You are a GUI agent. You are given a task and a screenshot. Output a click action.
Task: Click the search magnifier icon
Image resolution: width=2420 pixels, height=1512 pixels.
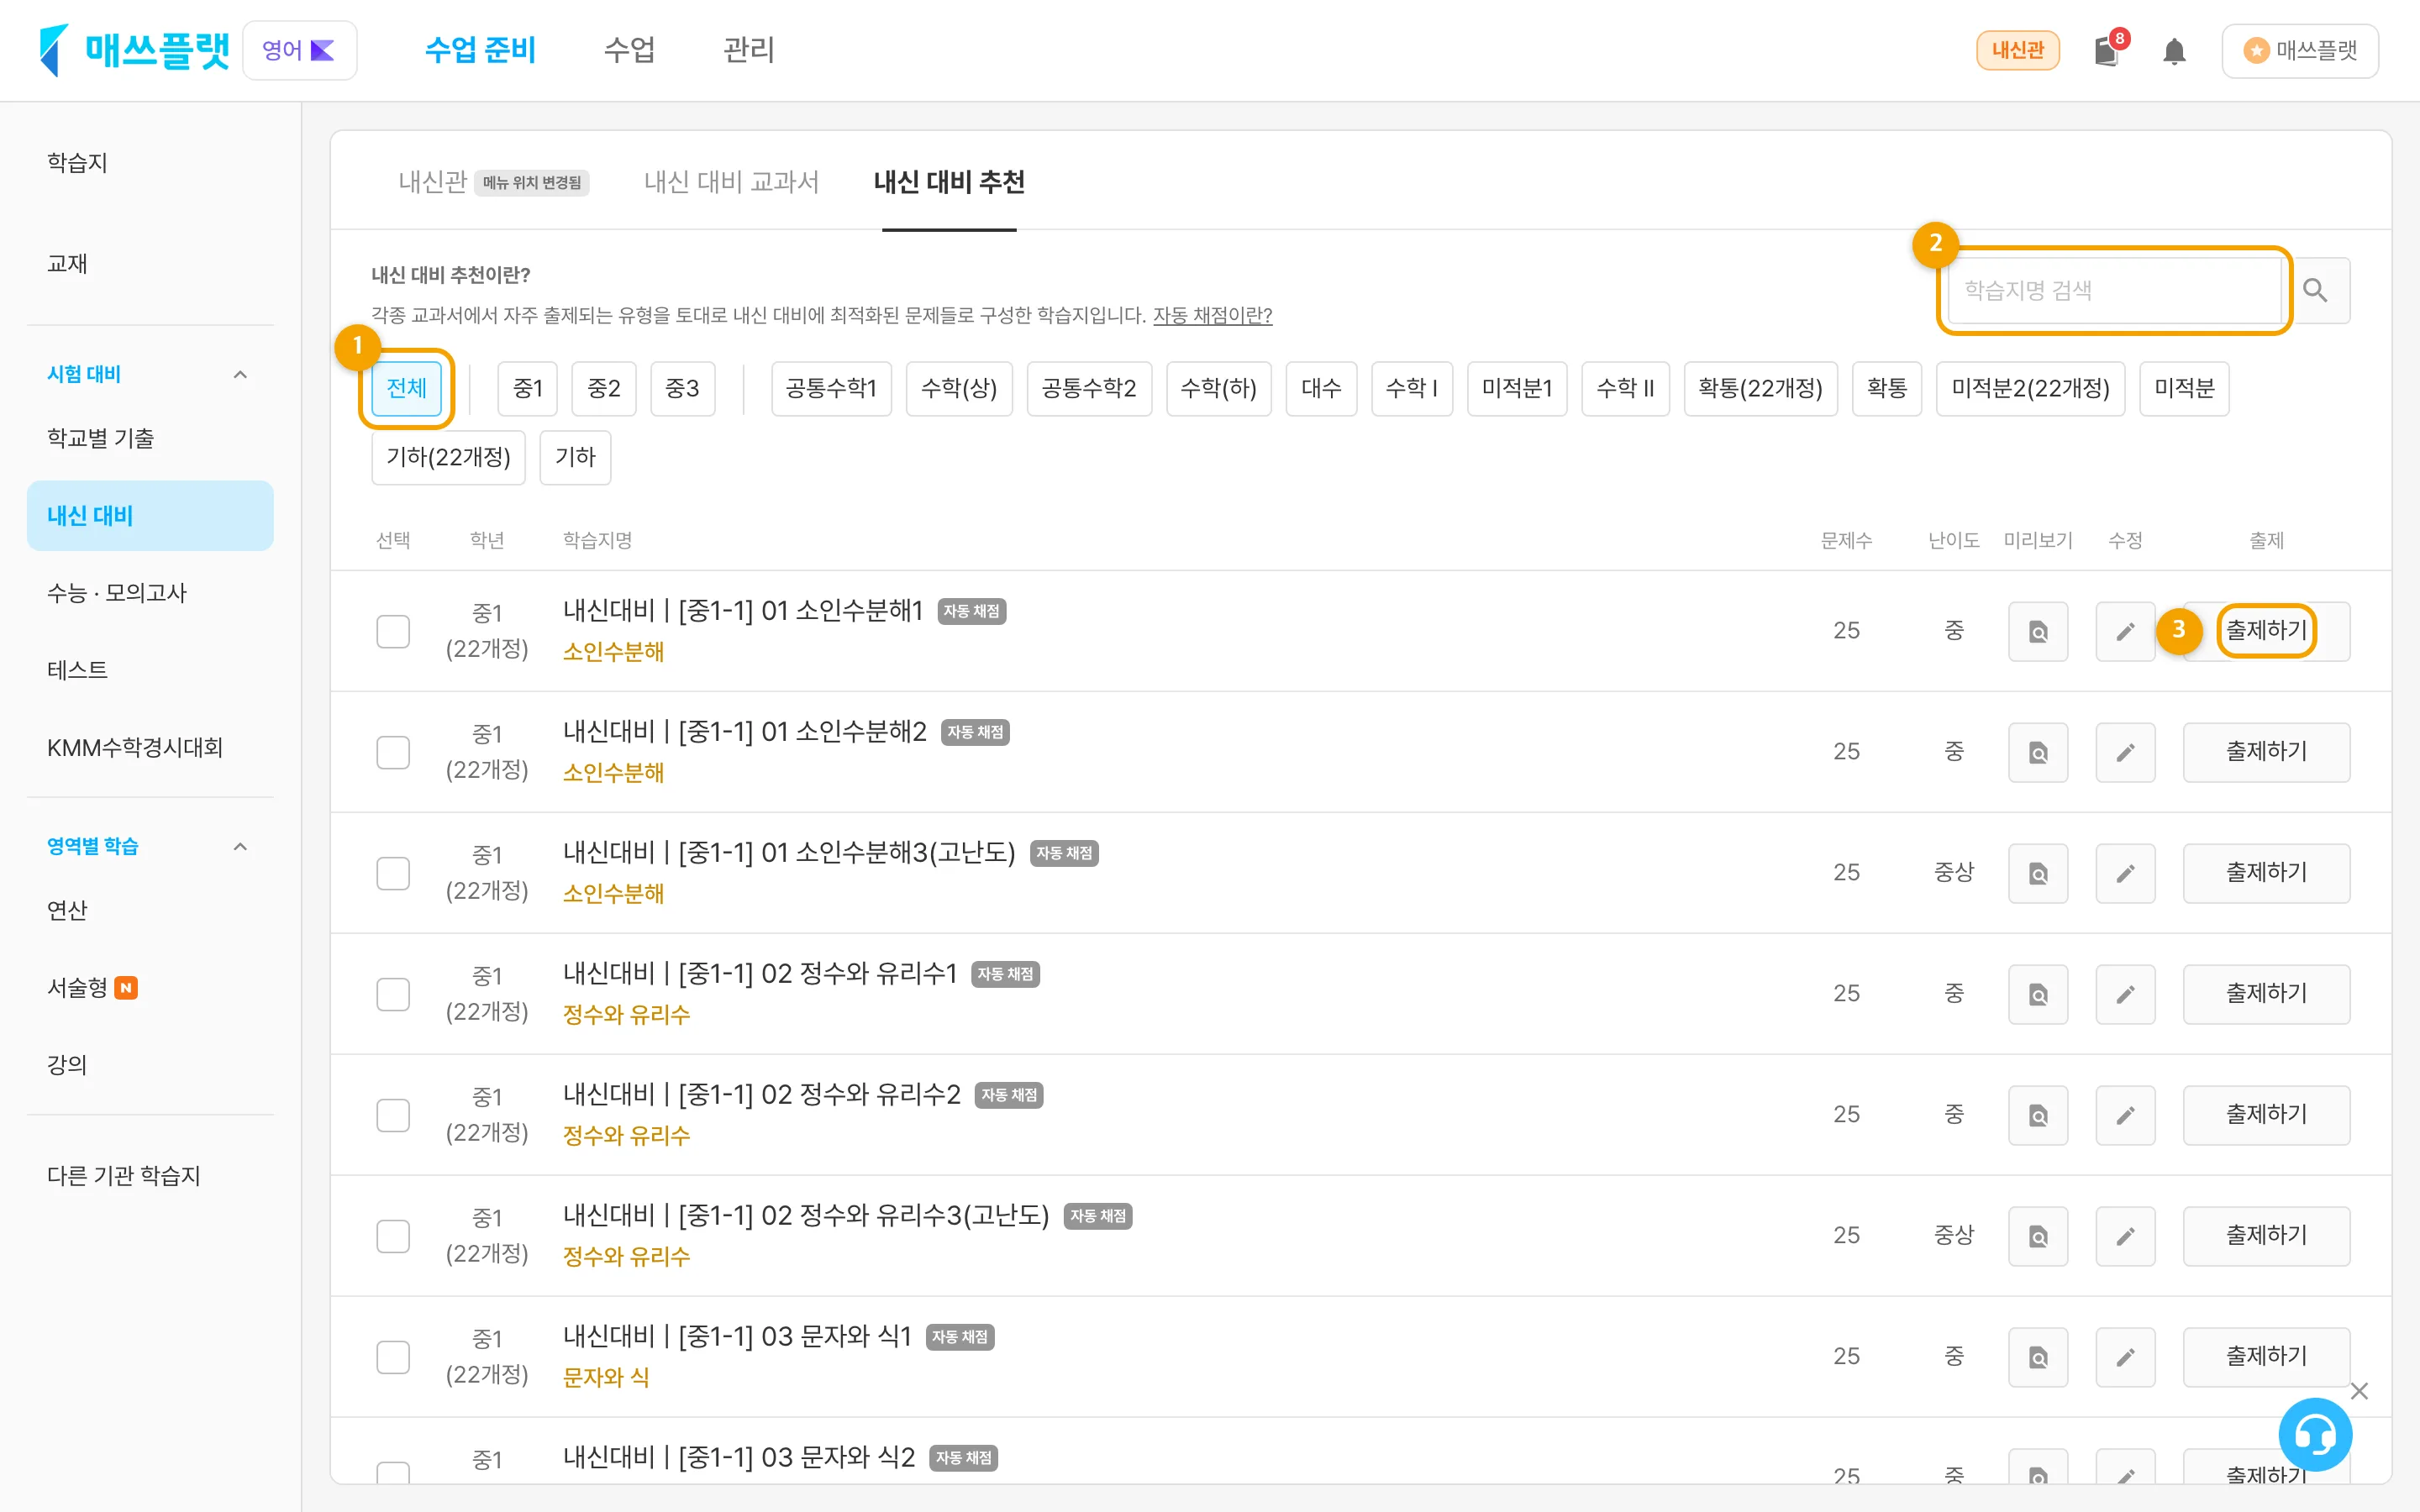tap(2315, 290)
